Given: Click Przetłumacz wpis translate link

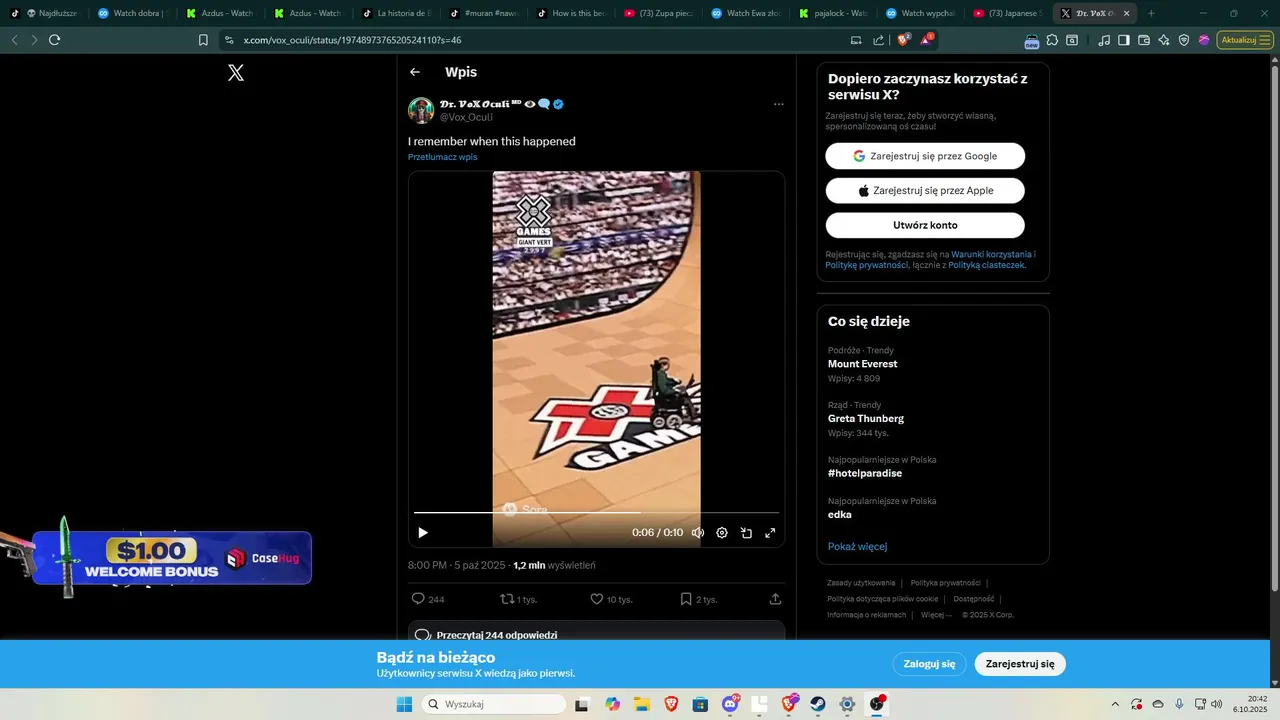Looking at the screenshot, I should point(442,157).
